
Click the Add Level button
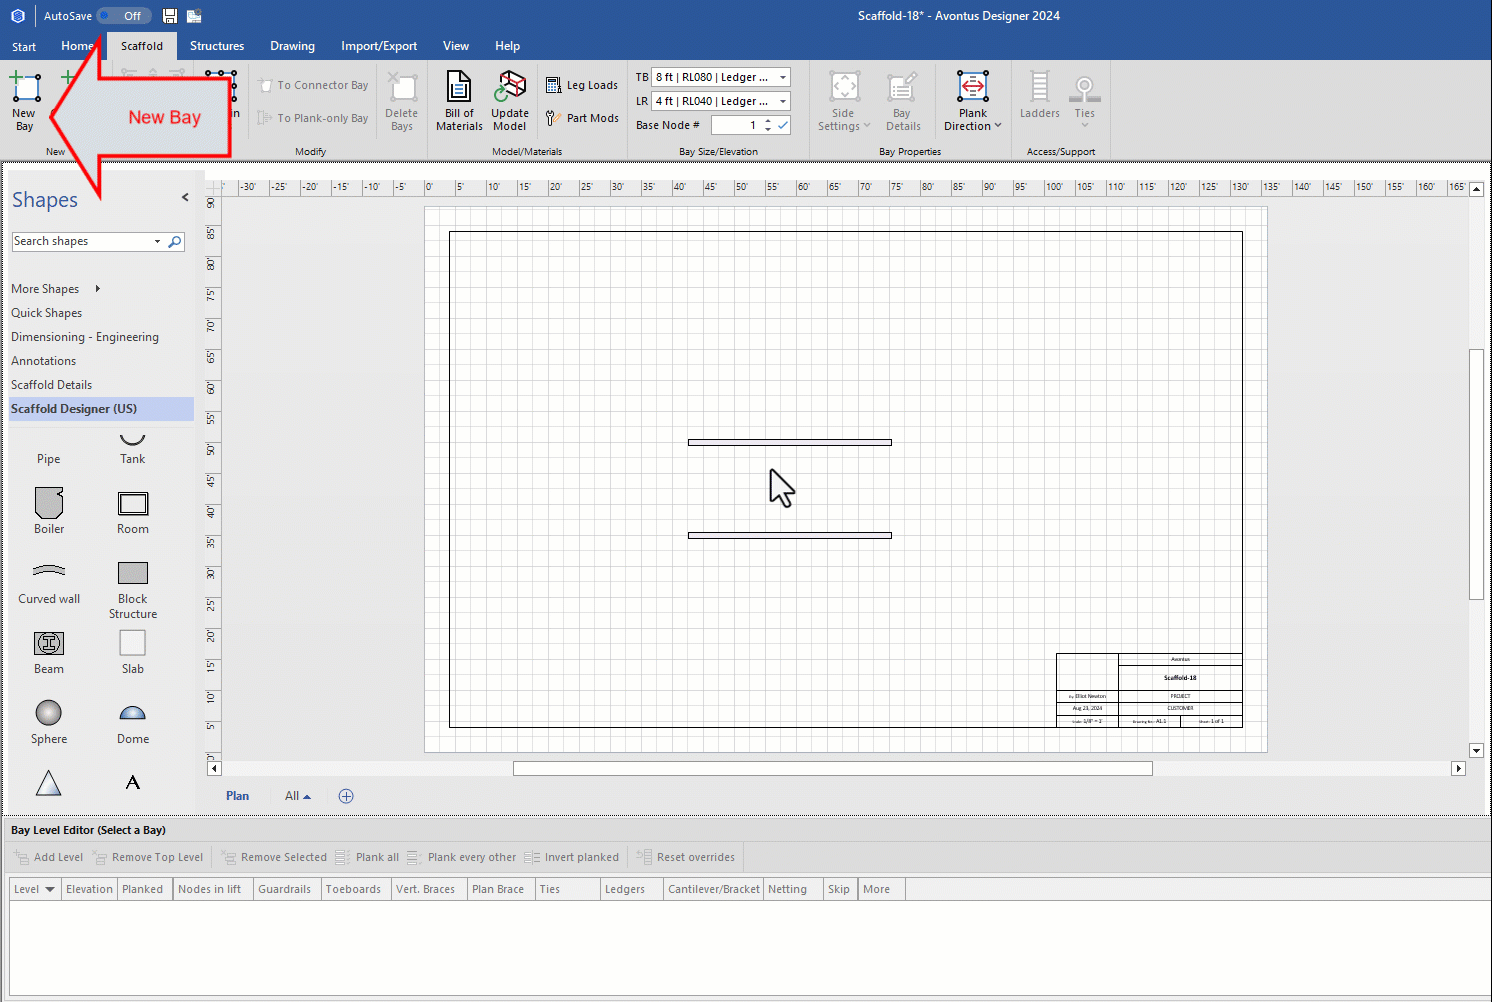click(47, 857)
